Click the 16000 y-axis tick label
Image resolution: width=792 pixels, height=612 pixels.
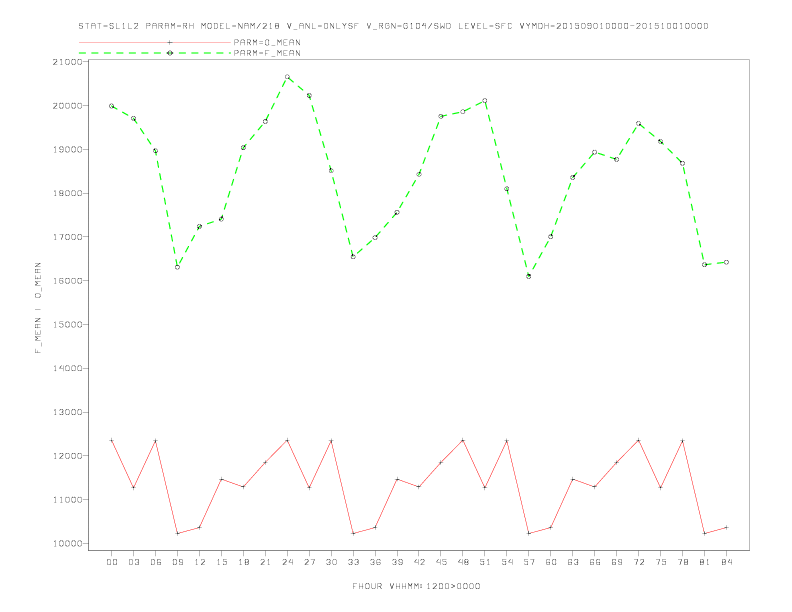point(67,281)
